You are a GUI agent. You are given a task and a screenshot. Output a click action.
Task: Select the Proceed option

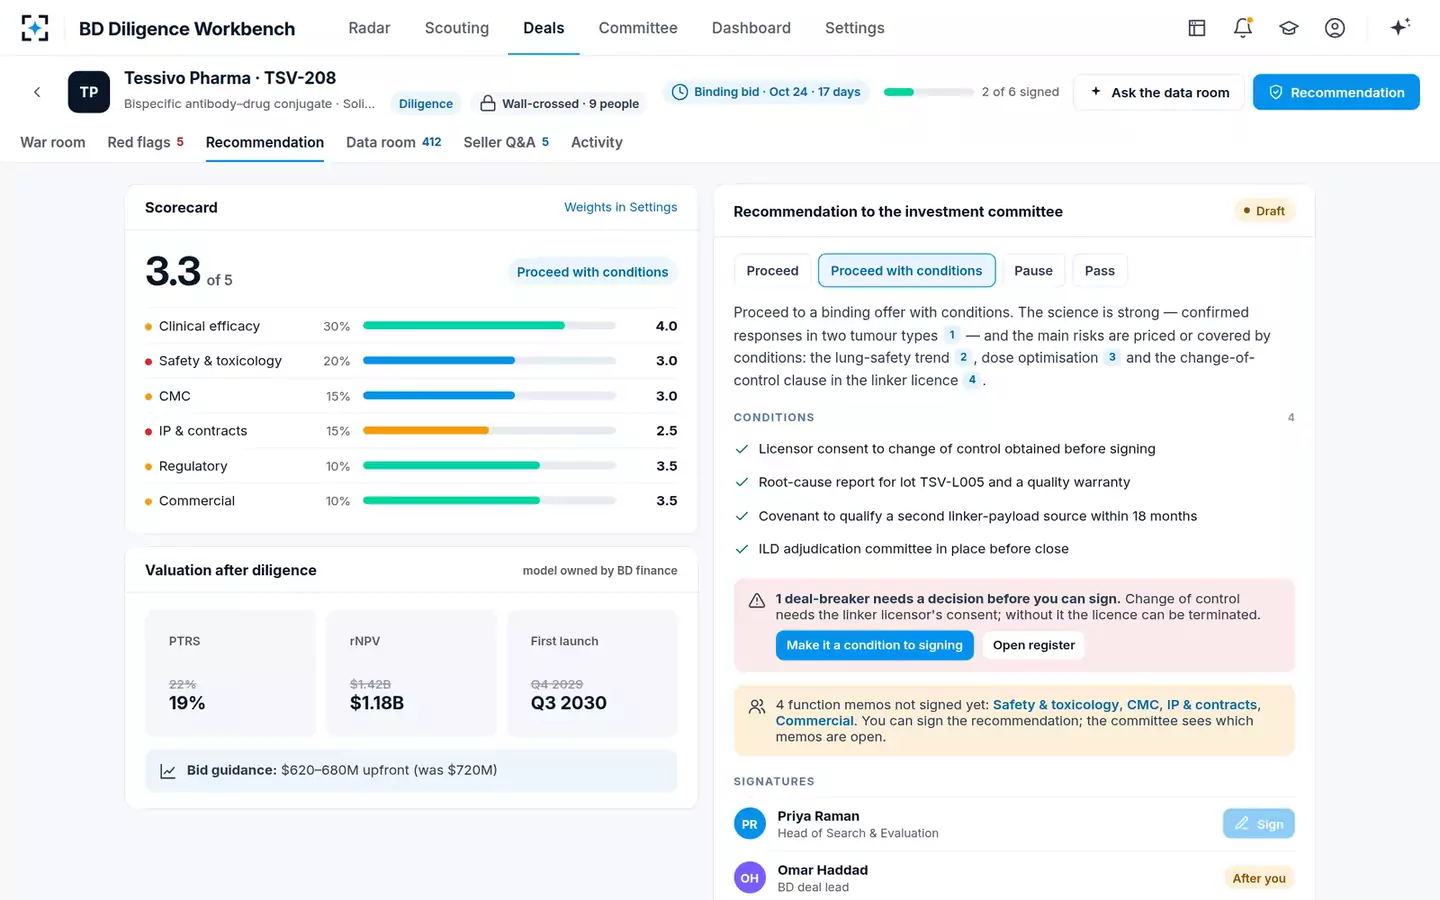tap(772, 271)
